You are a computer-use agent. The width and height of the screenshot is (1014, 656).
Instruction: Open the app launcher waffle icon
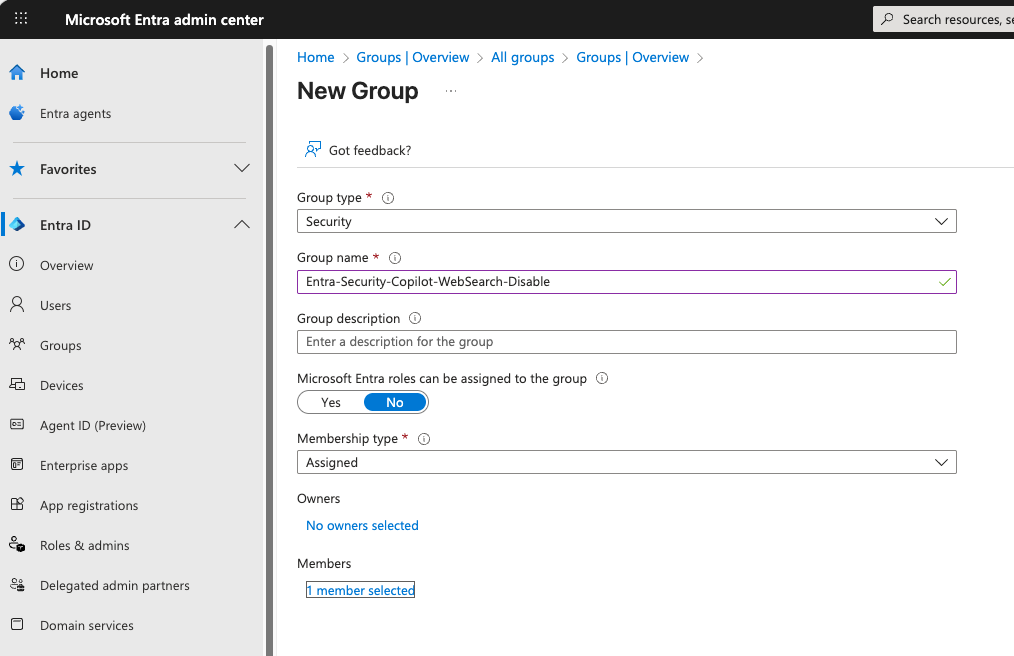point(21,19)
